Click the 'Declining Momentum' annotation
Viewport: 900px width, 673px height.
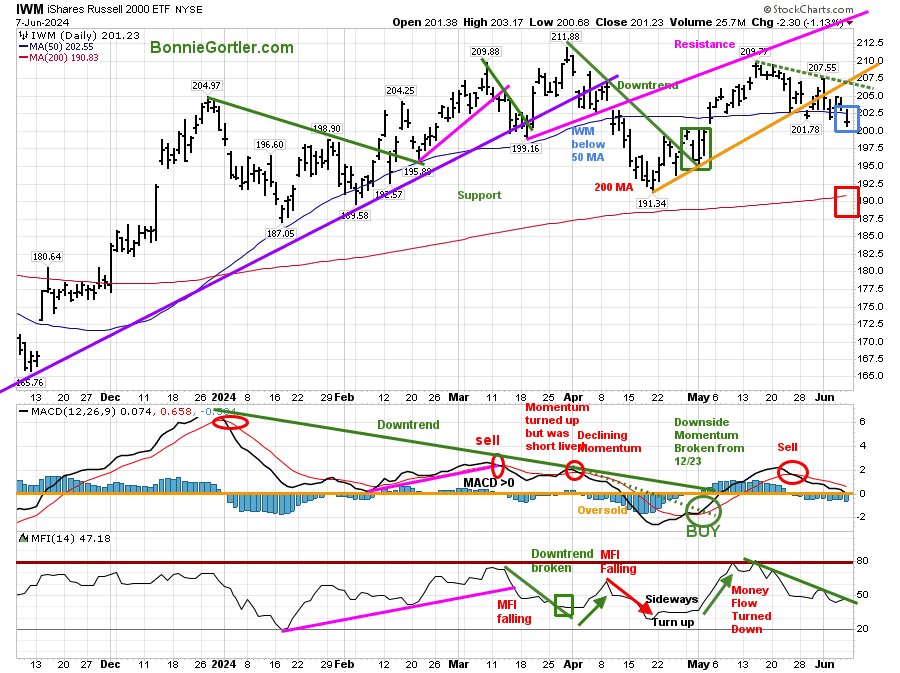tap(609, 442)
